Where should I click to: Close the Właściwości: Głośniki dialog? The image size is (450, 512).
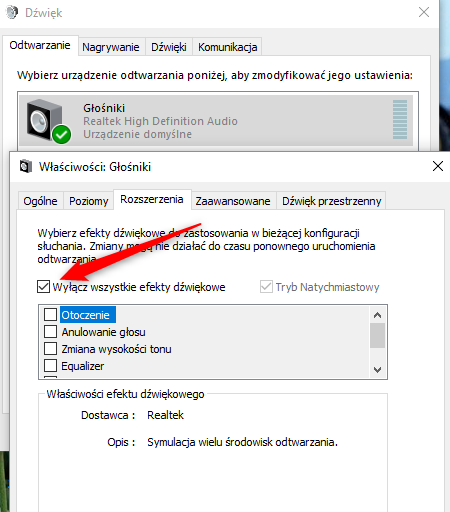[x=438, y=166]
